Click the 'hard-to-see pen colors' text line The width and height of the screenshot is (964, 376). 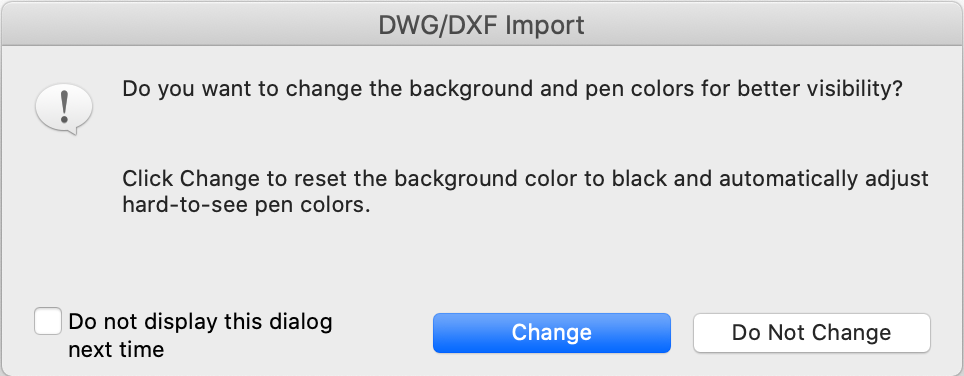pos(246,206)
